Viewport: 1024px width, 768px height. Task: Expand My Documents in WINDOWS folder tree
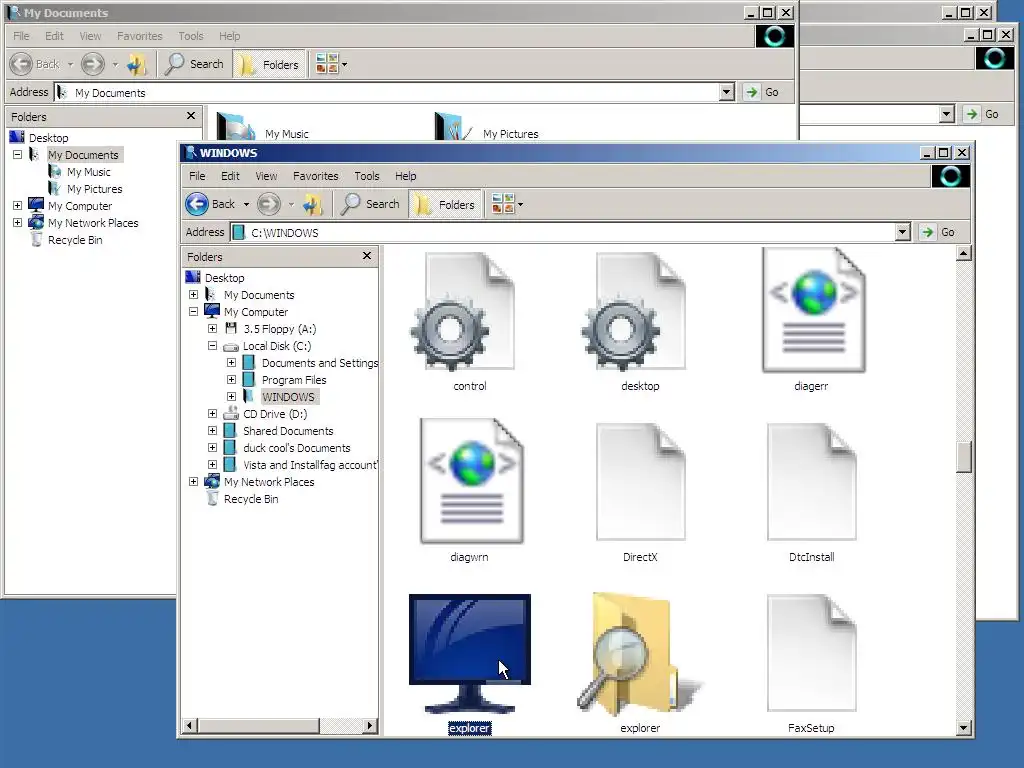[193, 295]
